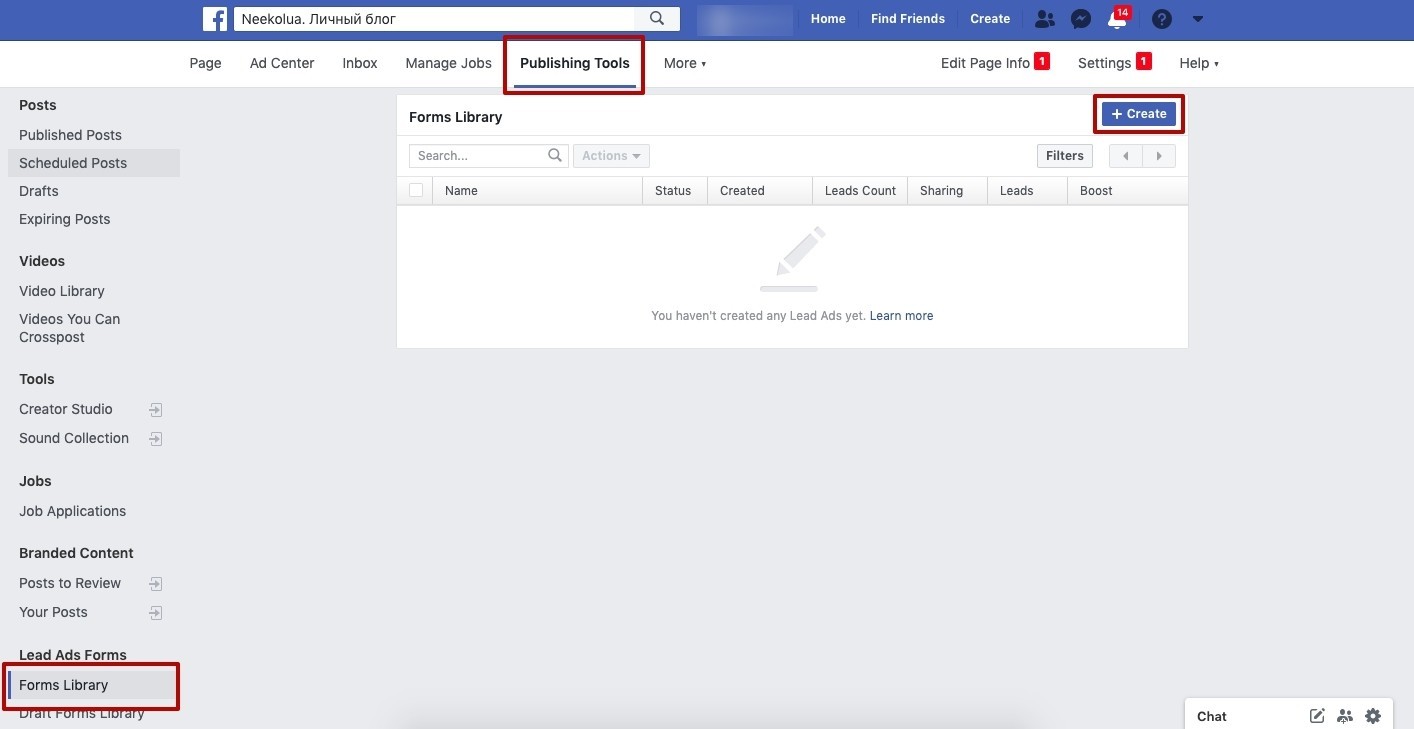Open Posts to Review in sidebar
This screenshot has width=1414, height=729.
70,583
